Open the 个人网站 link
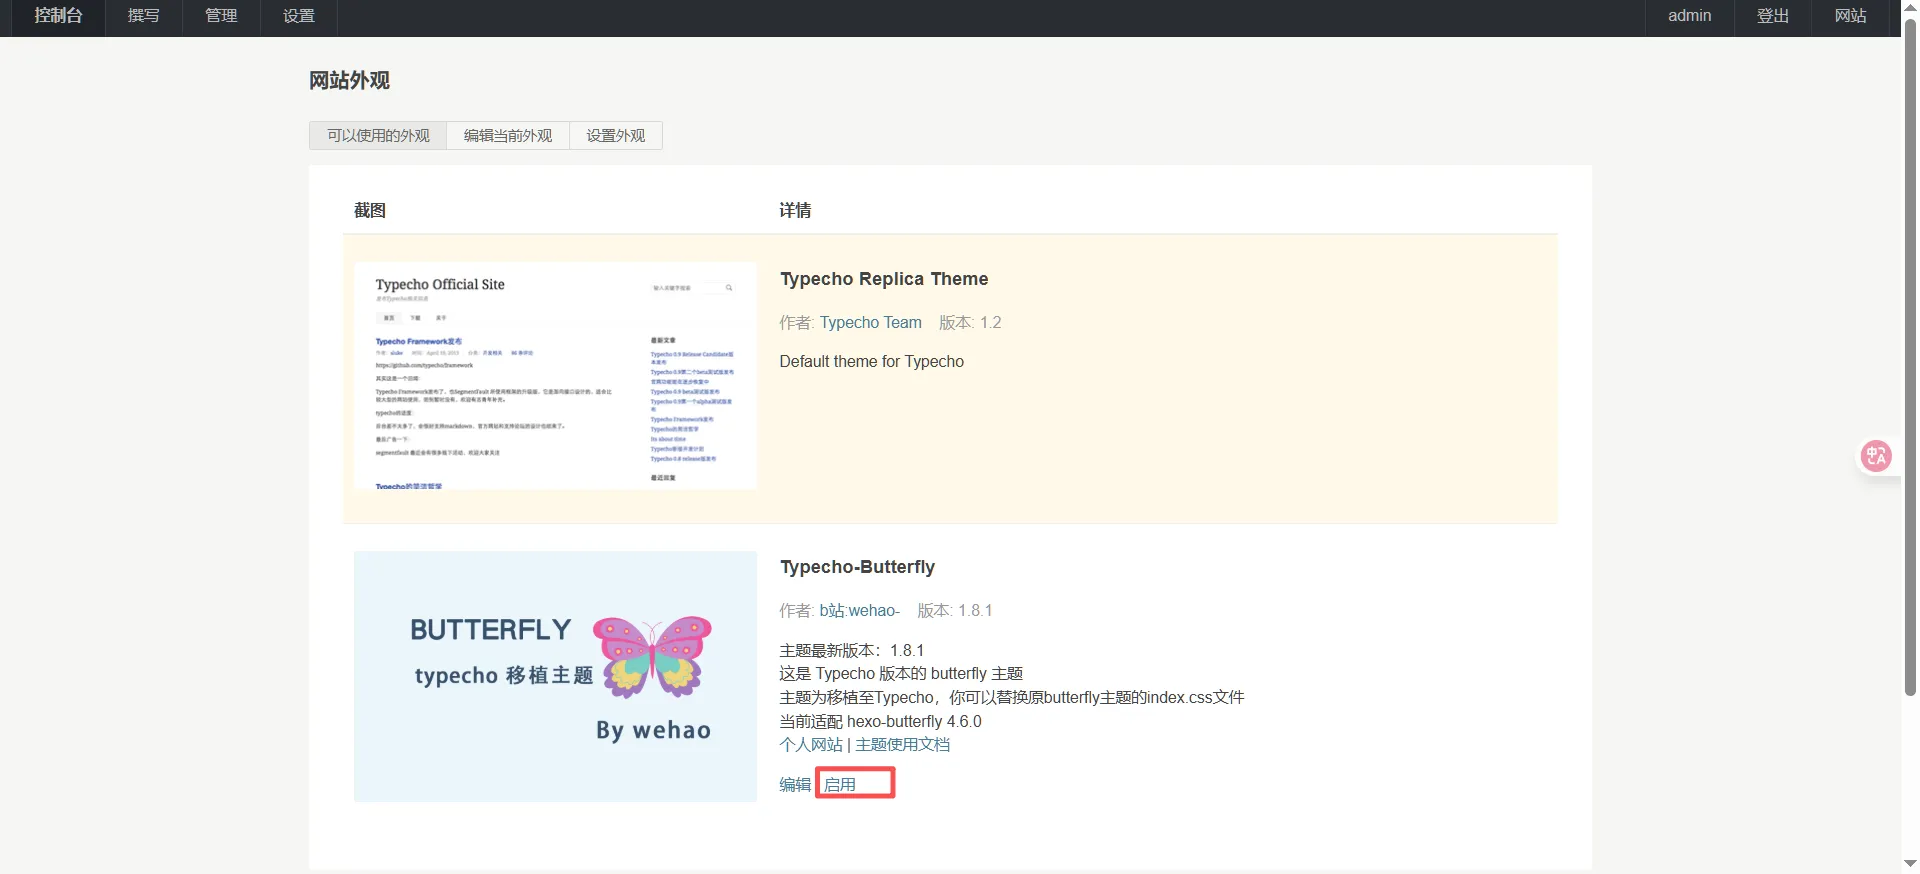The image size is (1920, 874). [x=811, y=745]
